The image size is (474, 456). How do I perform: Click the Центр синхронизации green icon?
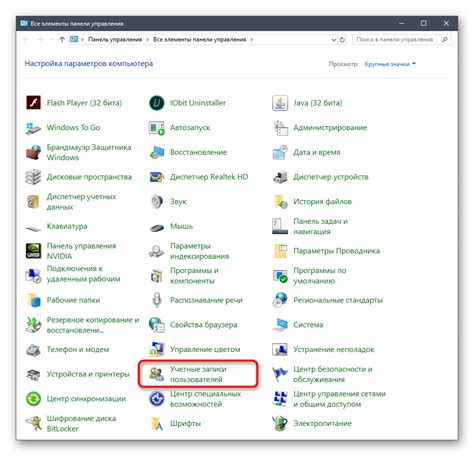click(33, 399)
